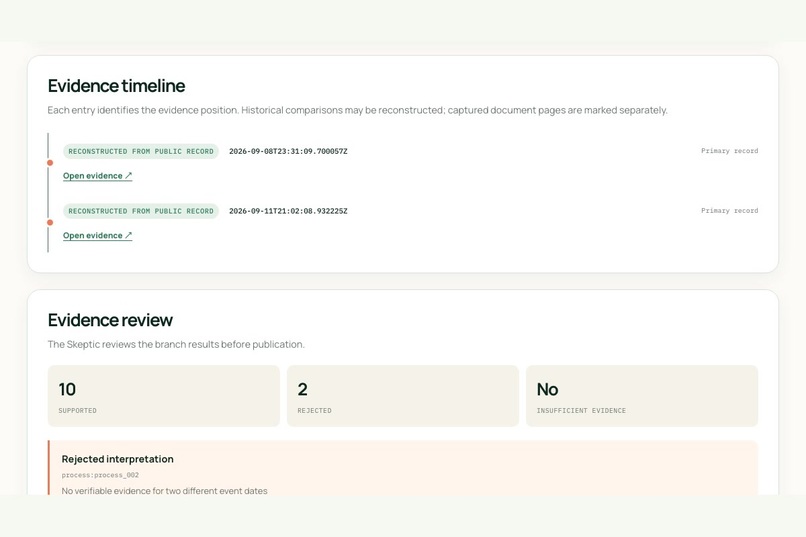Click Primary record label of 2026-09-08 entry
Image resolution: width=806 pixels, height=537 pixels.
click(x=729, y=151)
